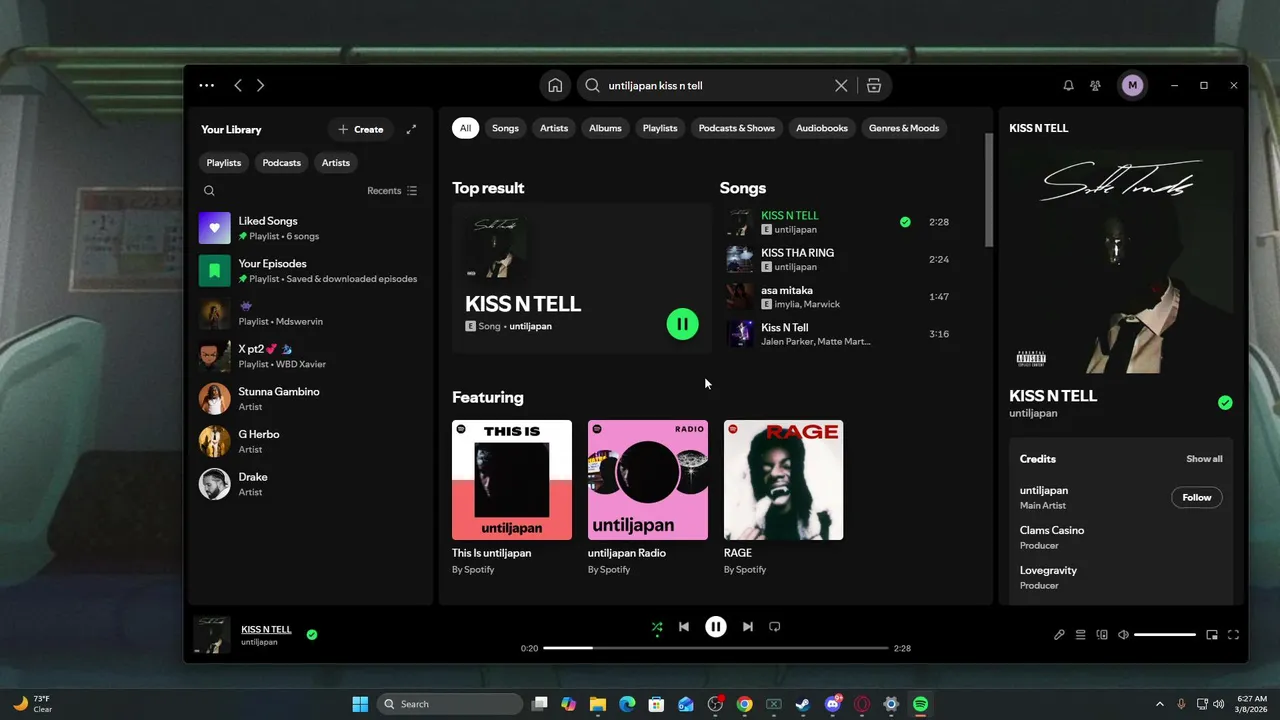Open Friend Activity icon
The width and height of the screenshot is (1280, 720).
pyautogui.click(x=1096, y=86)
